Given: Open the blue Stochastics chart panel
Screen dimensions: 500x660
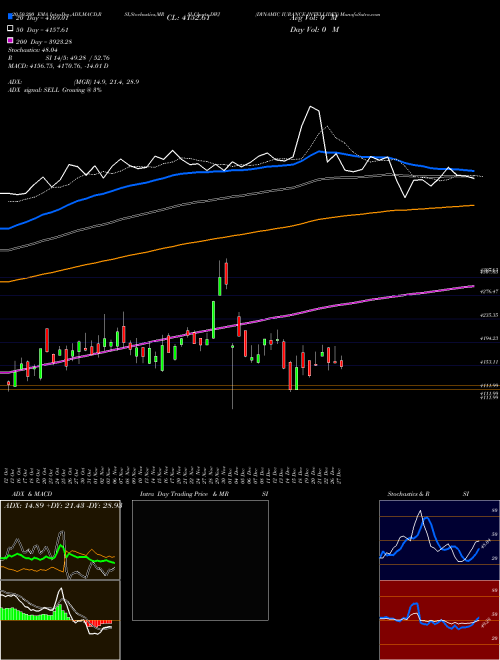Looking at the screenshot, I should (439, 540).
